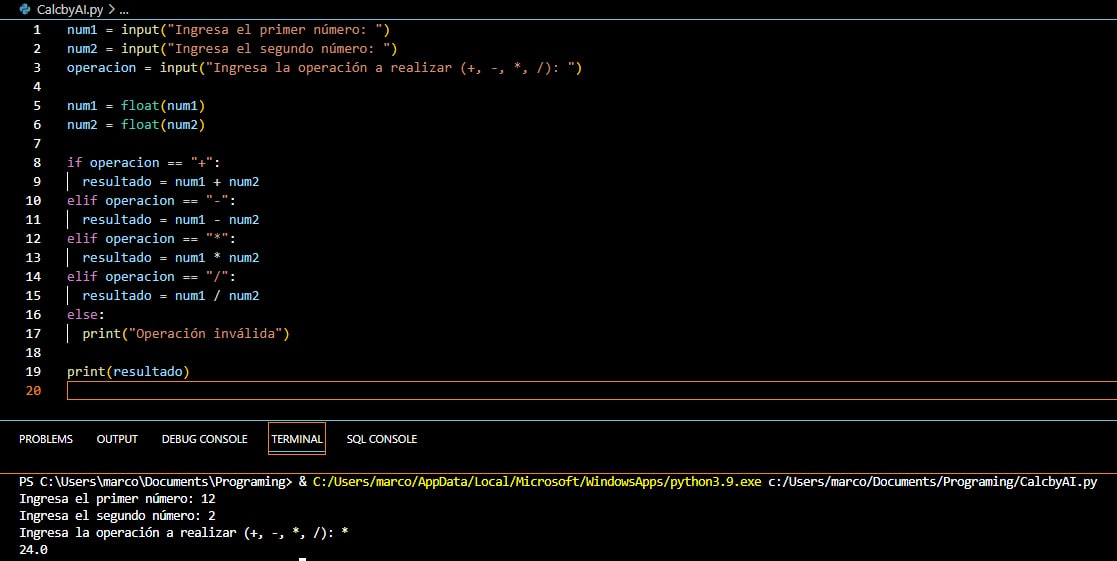Click float(num1) on line 5

(x=162, y=106)
